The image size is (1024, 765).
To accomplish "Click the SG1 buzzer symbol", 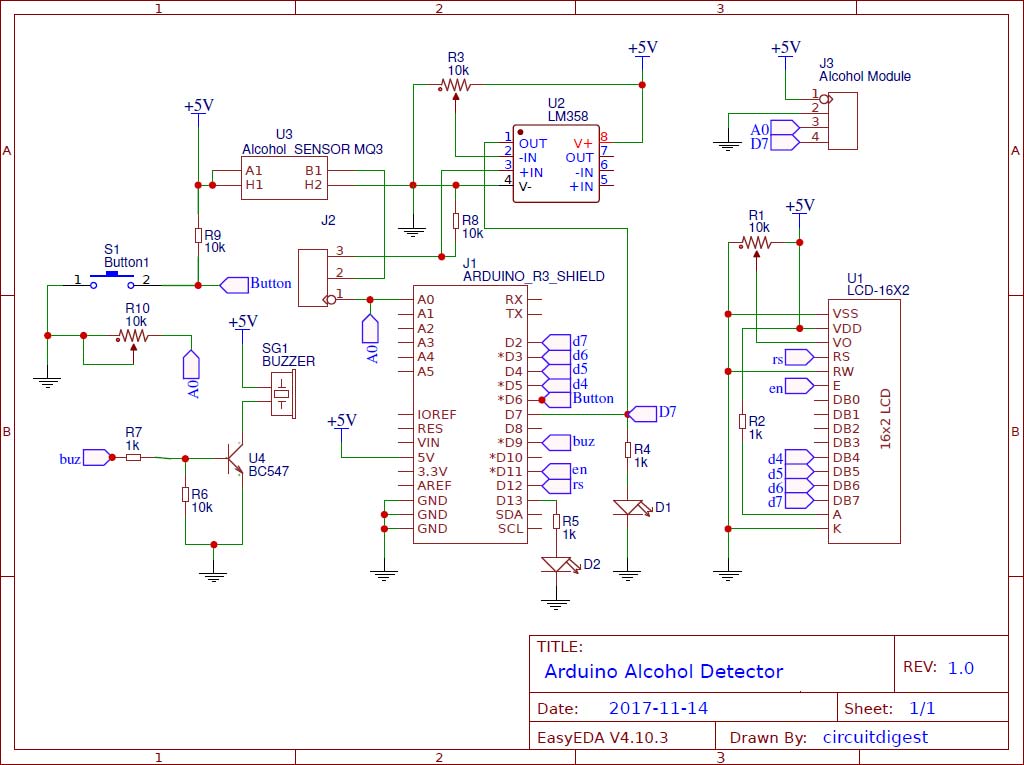I will point(281,393).
